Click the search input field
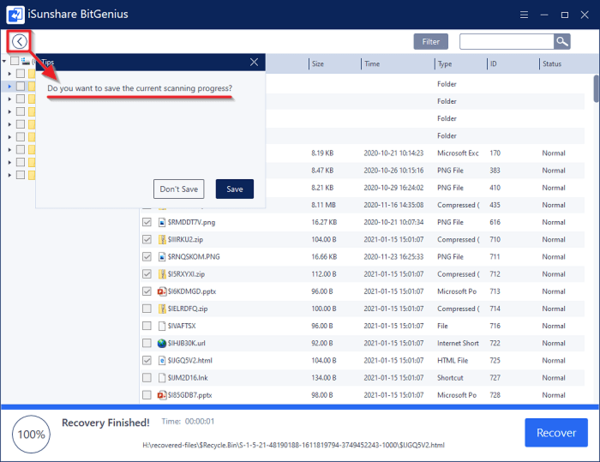This screenshot has width=600, height=462. point(506,41)
